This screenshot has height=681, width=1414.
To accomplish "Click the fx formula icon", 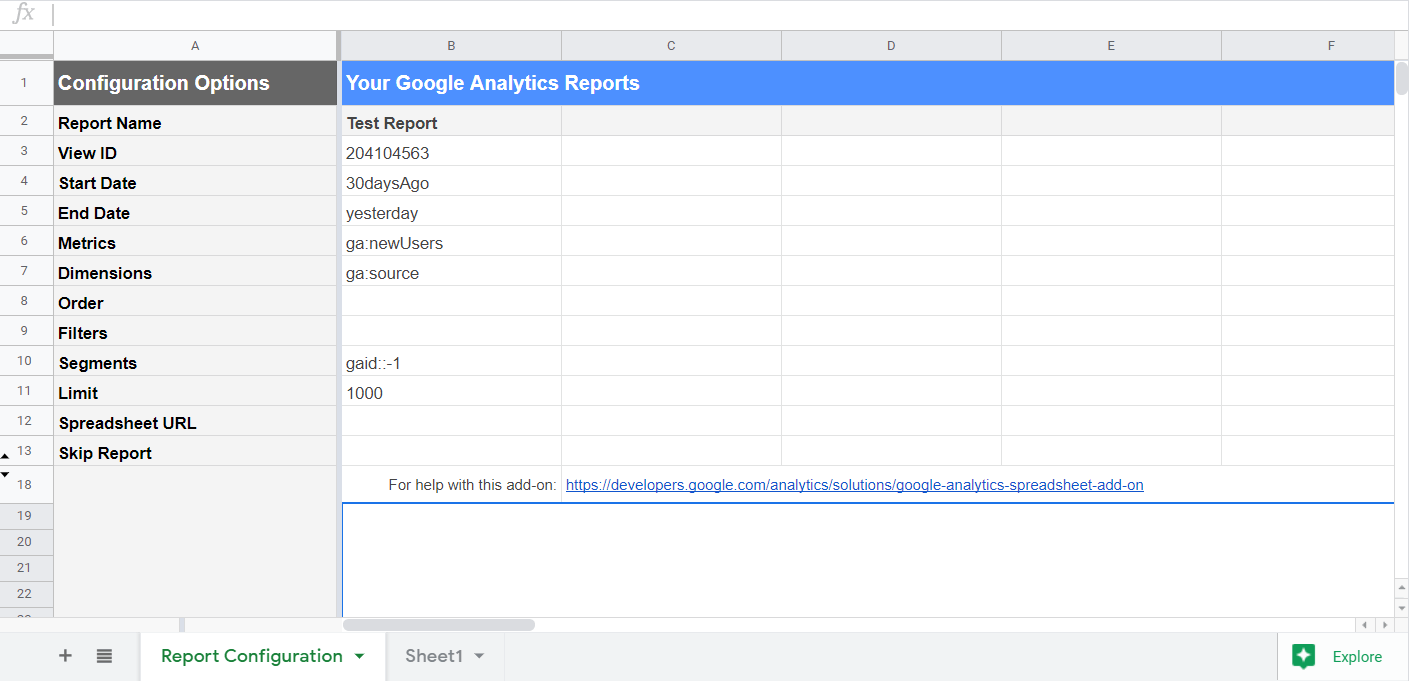I will (25, 13).
